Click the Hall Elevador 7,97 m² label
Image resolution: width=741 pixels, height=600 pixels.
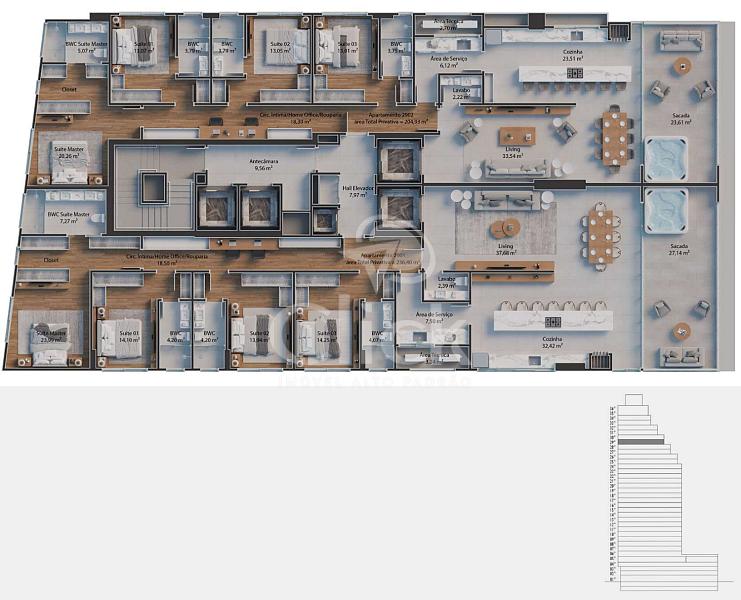coord(357,191)
